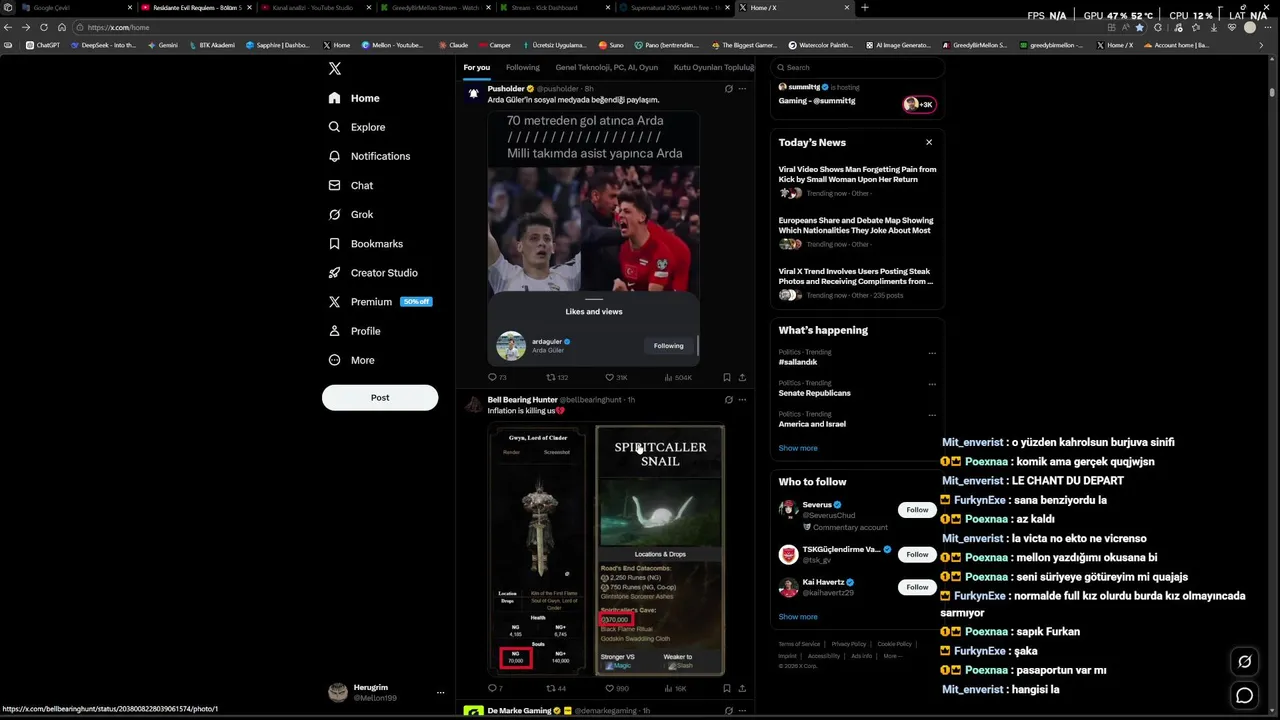This screenshot has height=720, width=1280.
Task: Open a new browser tab
Action: (x=865, y=7)
